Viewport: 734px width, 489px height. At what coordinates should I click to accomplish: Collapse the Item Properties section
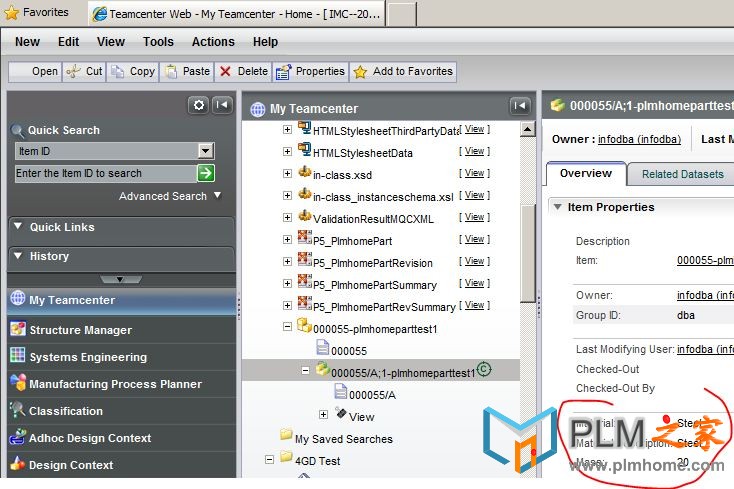pyautogui.click(x=558, y=207)
